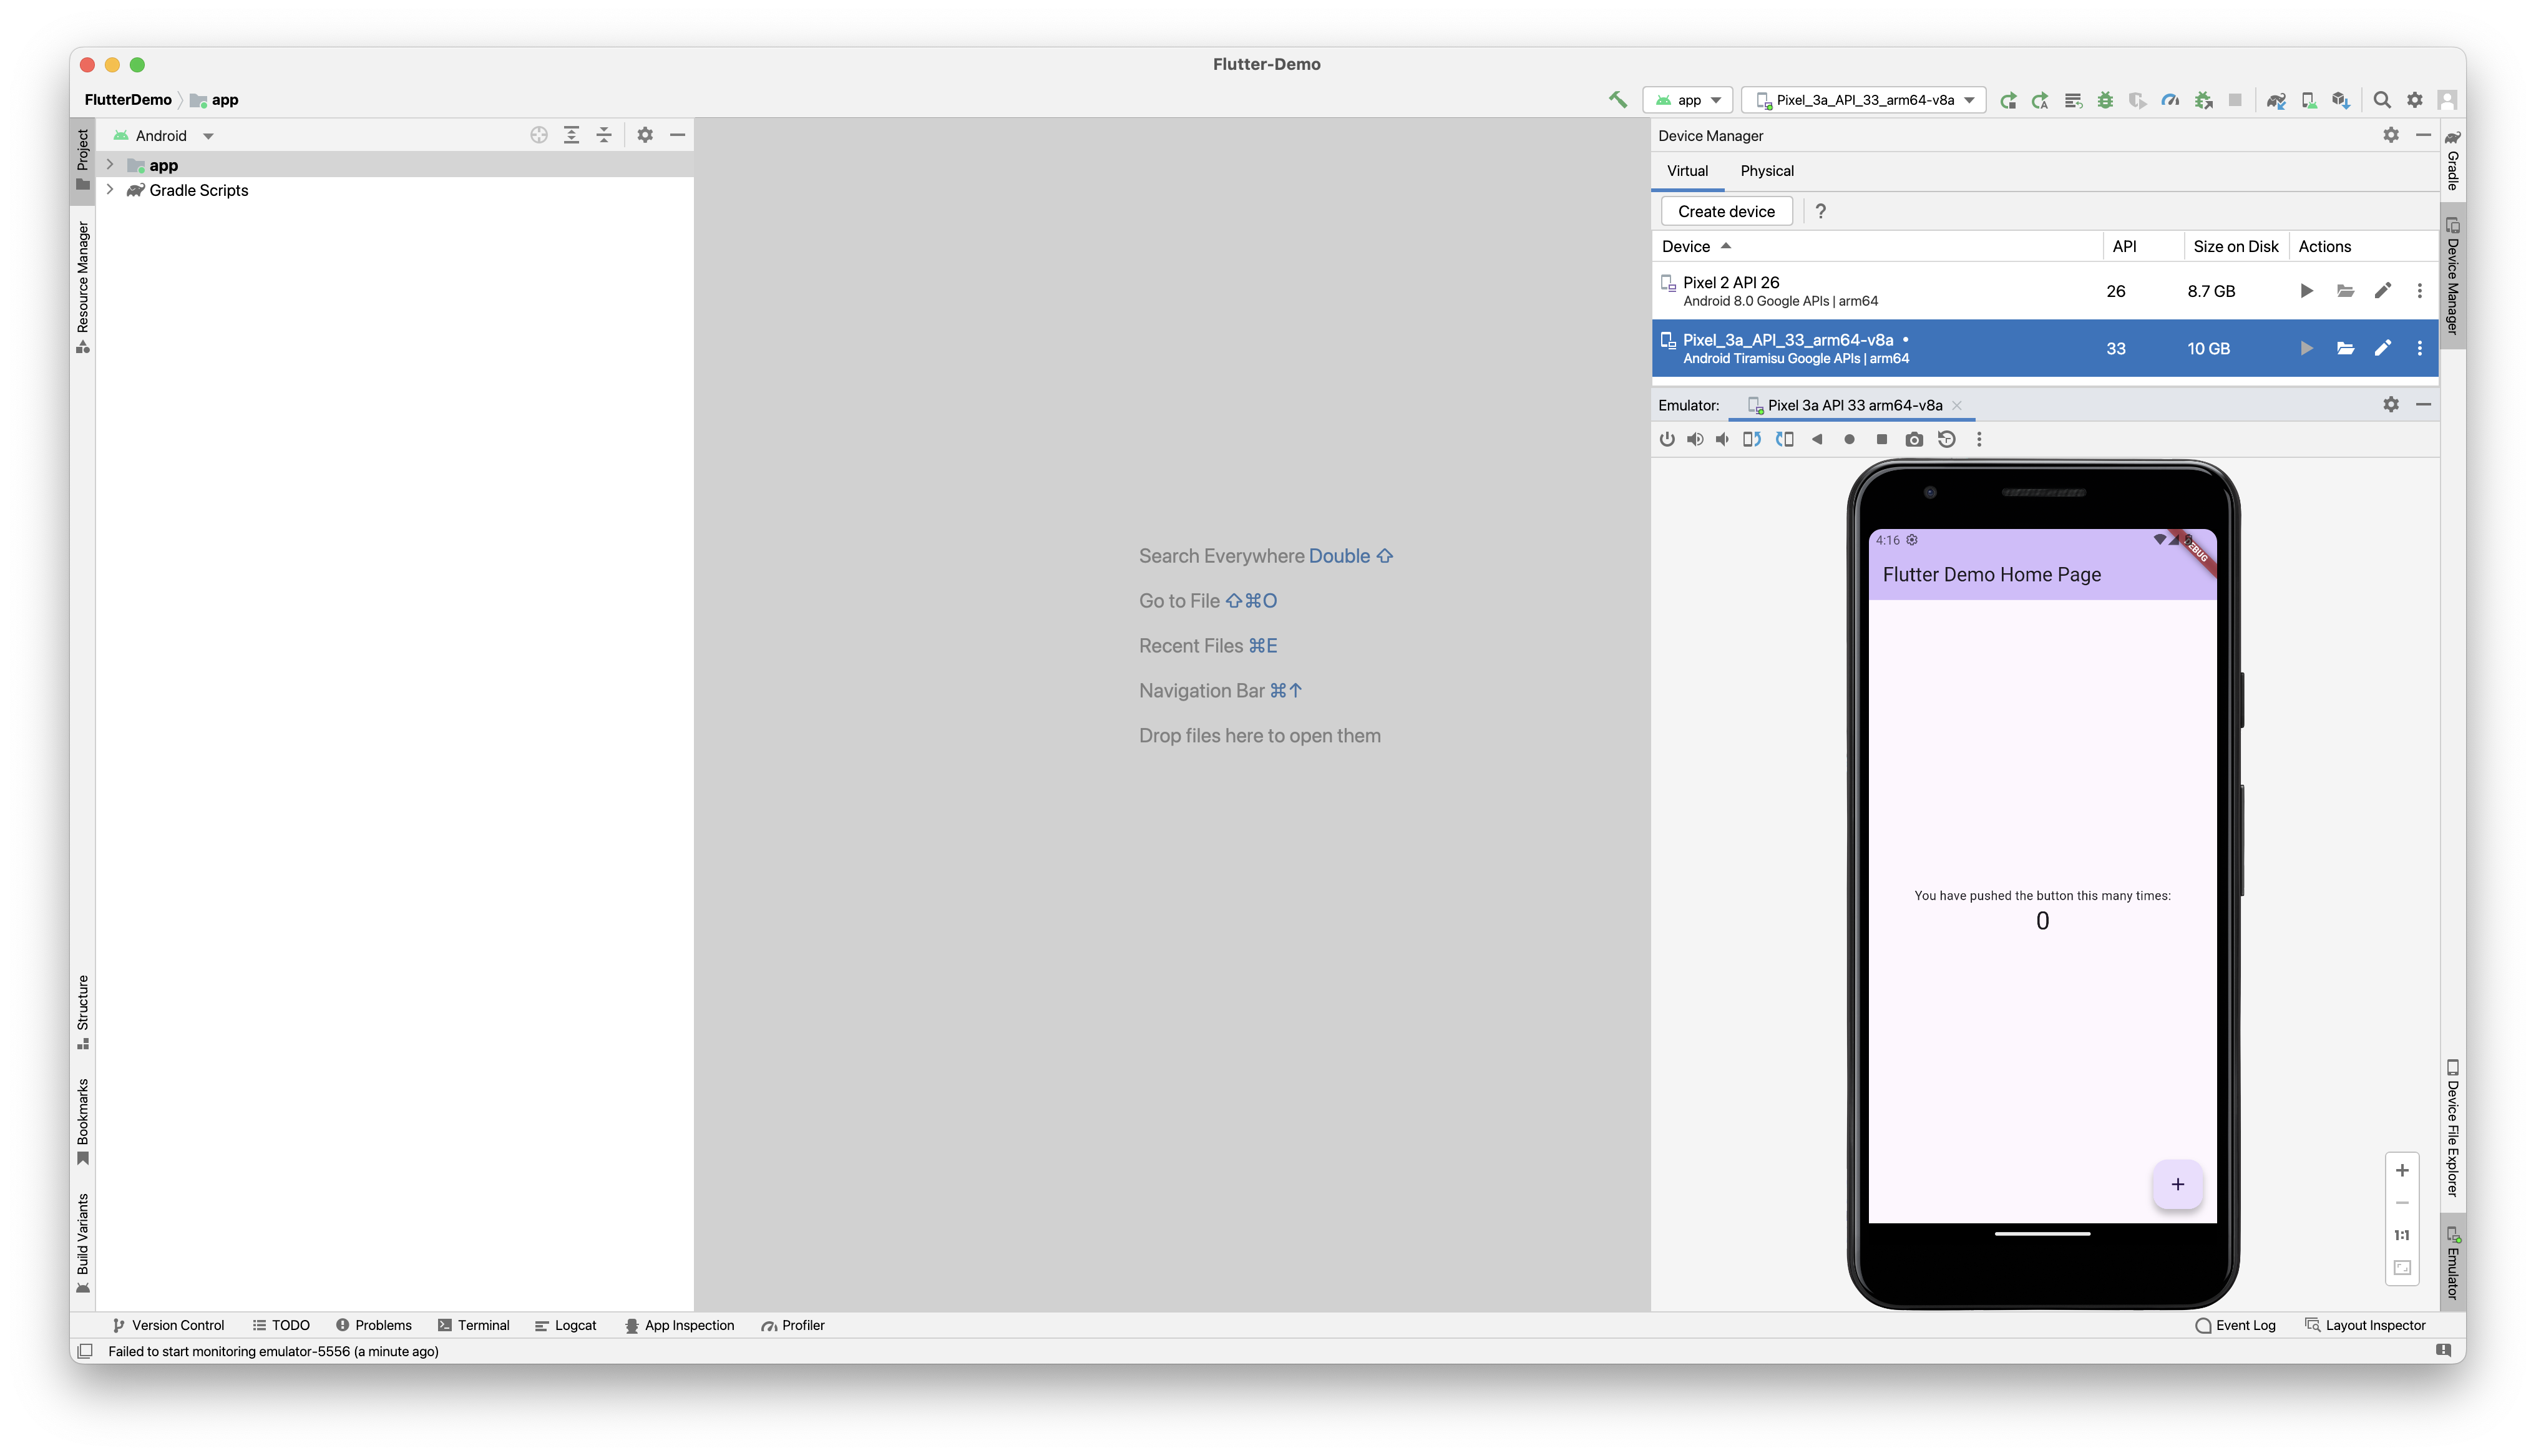
Task: Click the Apply Code Changes icon
Action: [2073, 100]
